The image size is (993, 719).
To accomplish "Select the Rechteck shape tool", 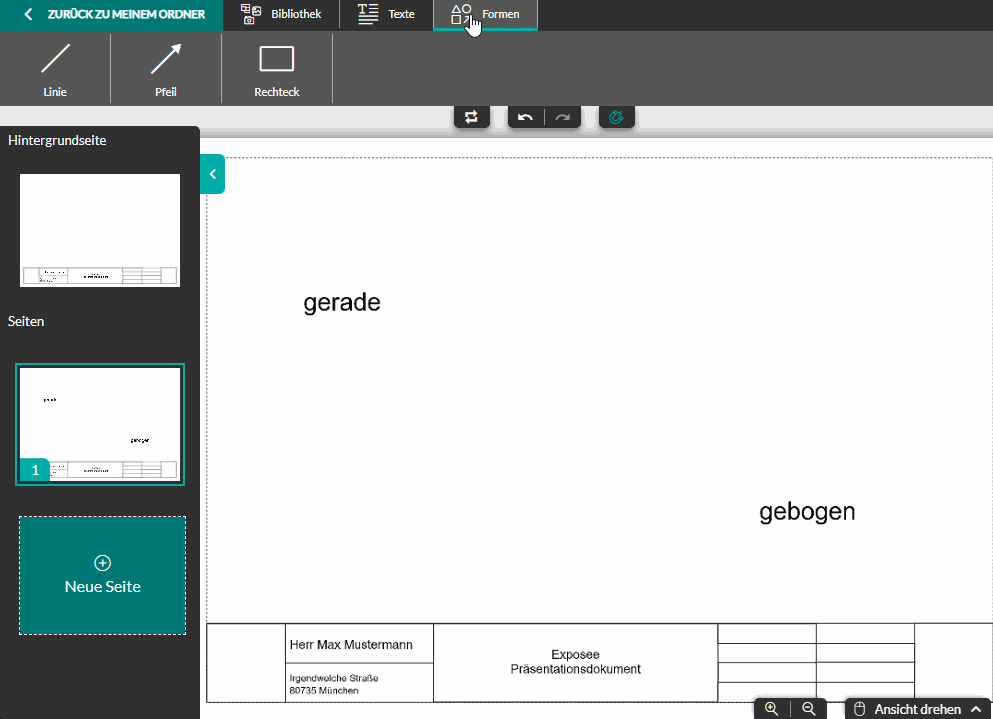I will coord(277,68).
